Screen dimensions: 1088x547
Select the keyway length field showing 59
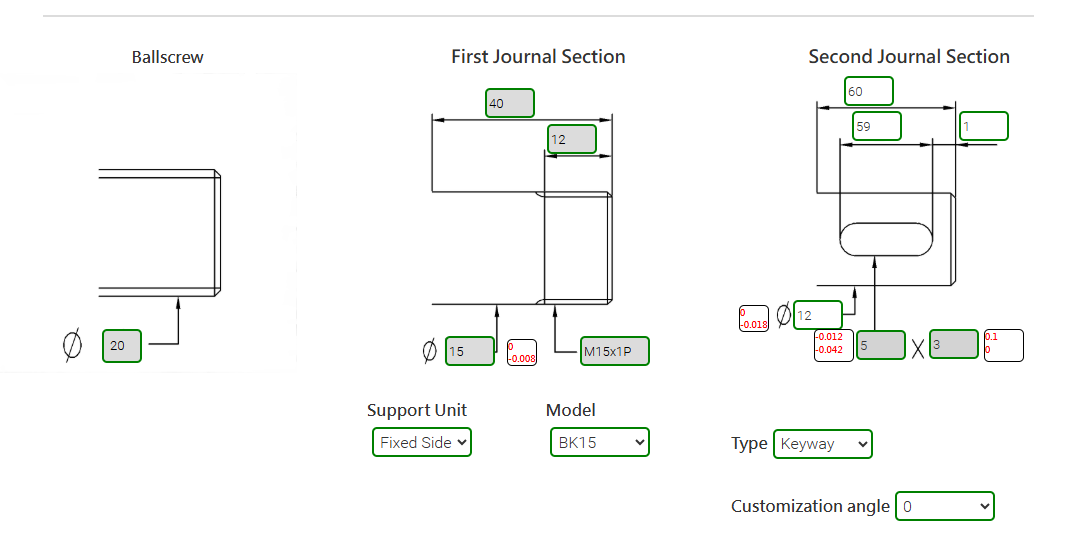point(876,126)
